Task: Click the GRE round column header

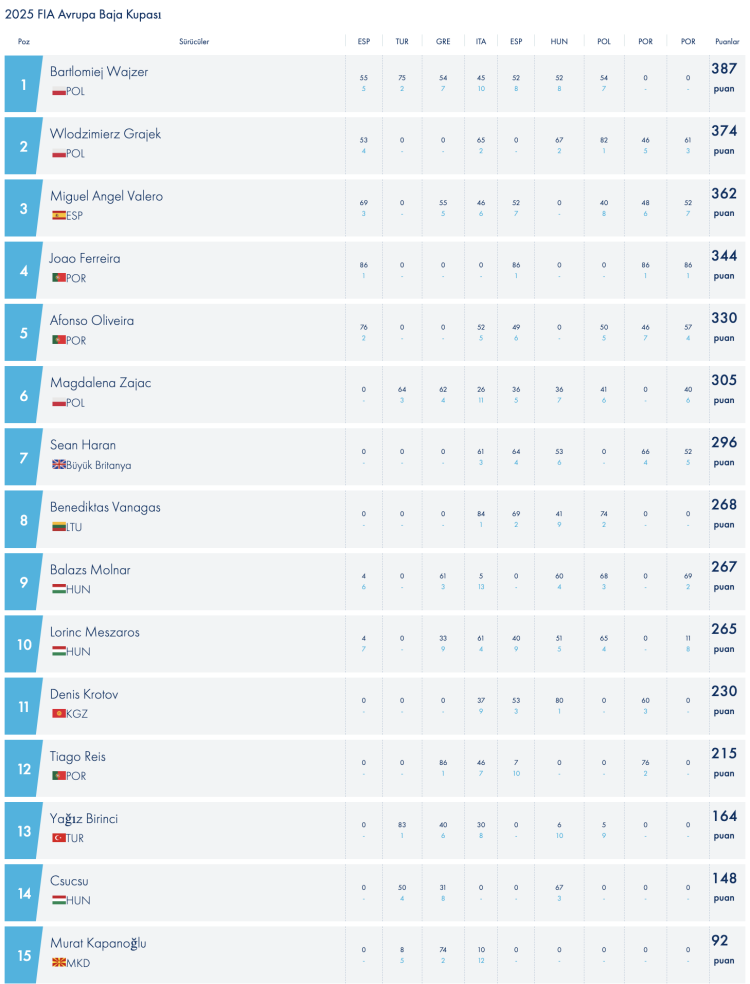Action: pyautogui.click(x=443, y=42)
